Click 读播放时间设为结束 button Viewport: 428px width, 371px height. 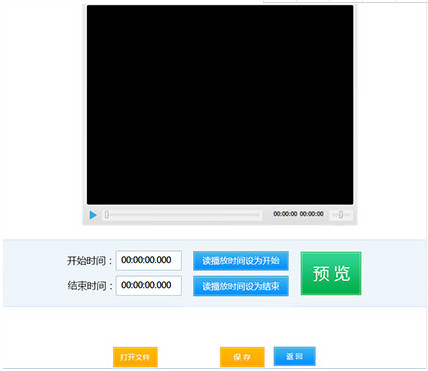pos(241,286)
